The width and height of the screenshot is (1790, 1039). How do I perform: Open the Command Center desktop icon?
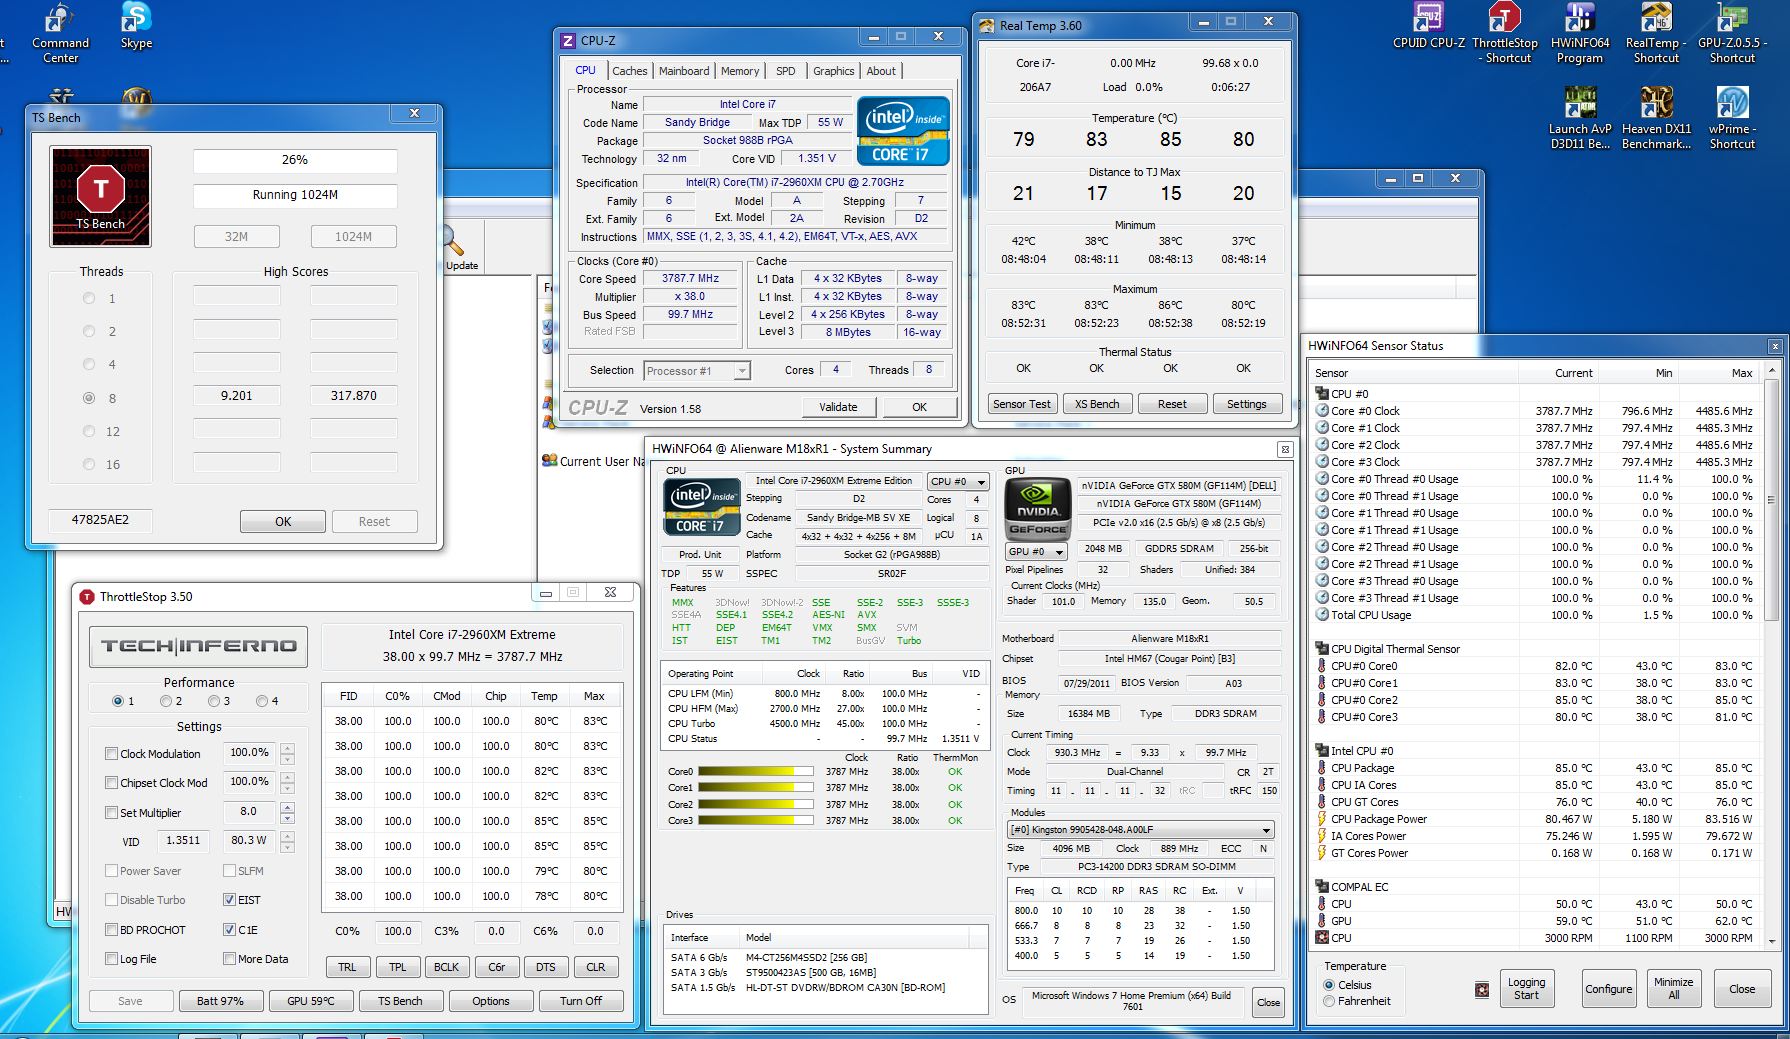(x=60, y=33)
